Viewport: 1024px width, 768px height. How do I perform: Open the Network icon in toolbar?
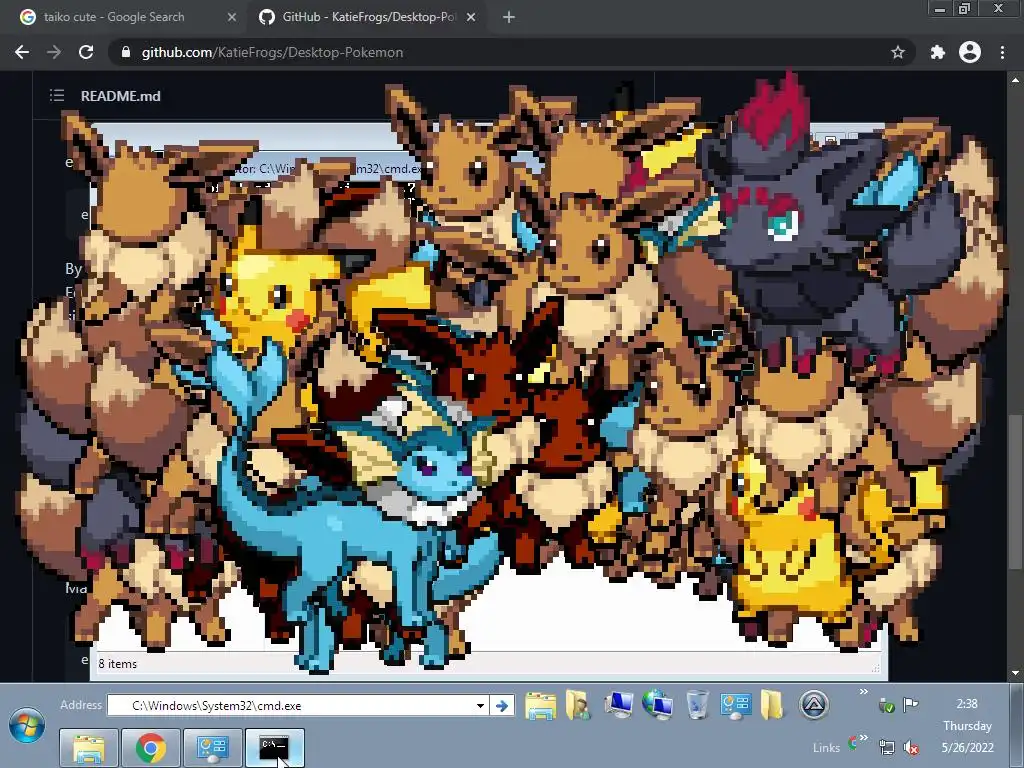[x=657, y=705]
